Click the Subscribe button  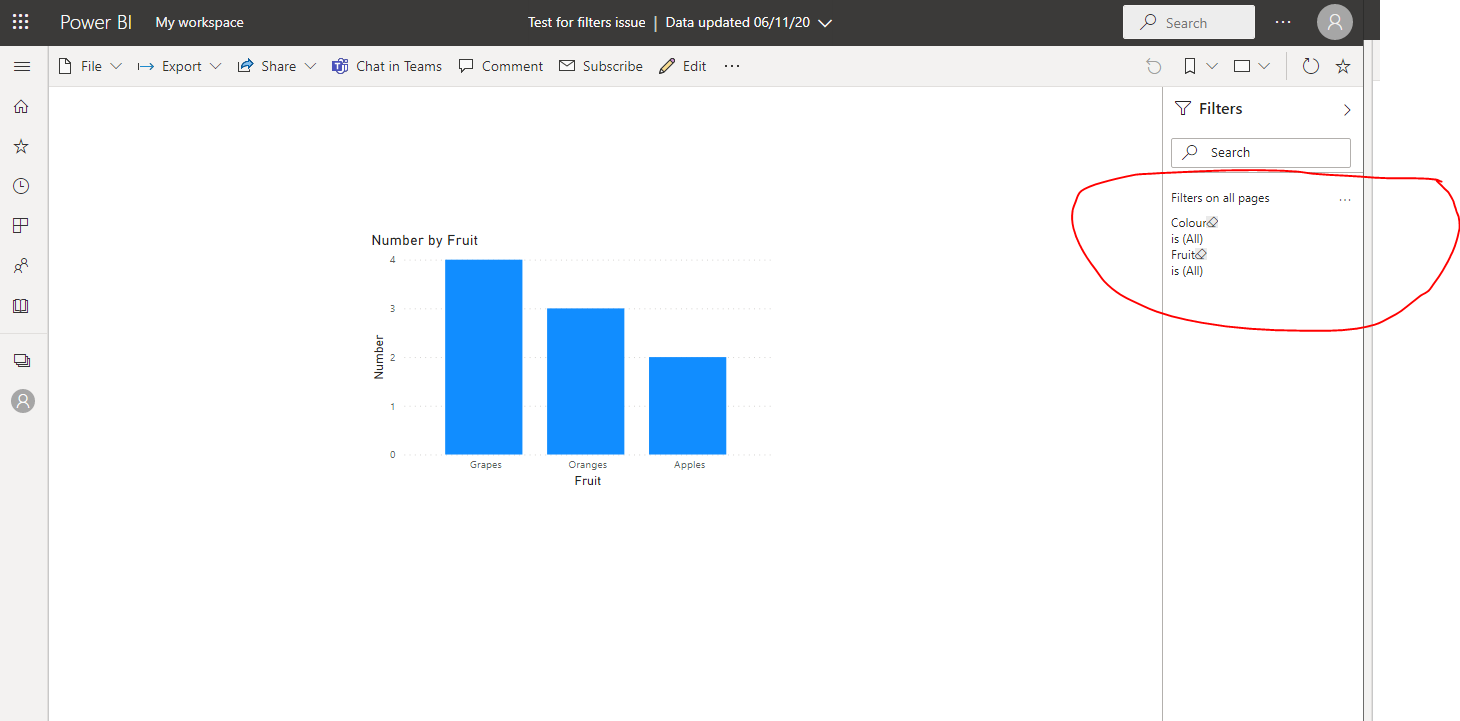pyautogui.click(x=601, y=66)
